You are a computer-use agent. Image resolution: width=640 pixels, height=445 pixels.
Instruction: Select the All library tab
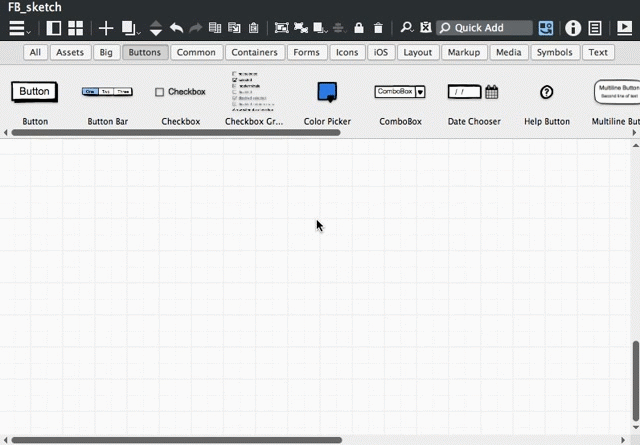coord(35,52)
